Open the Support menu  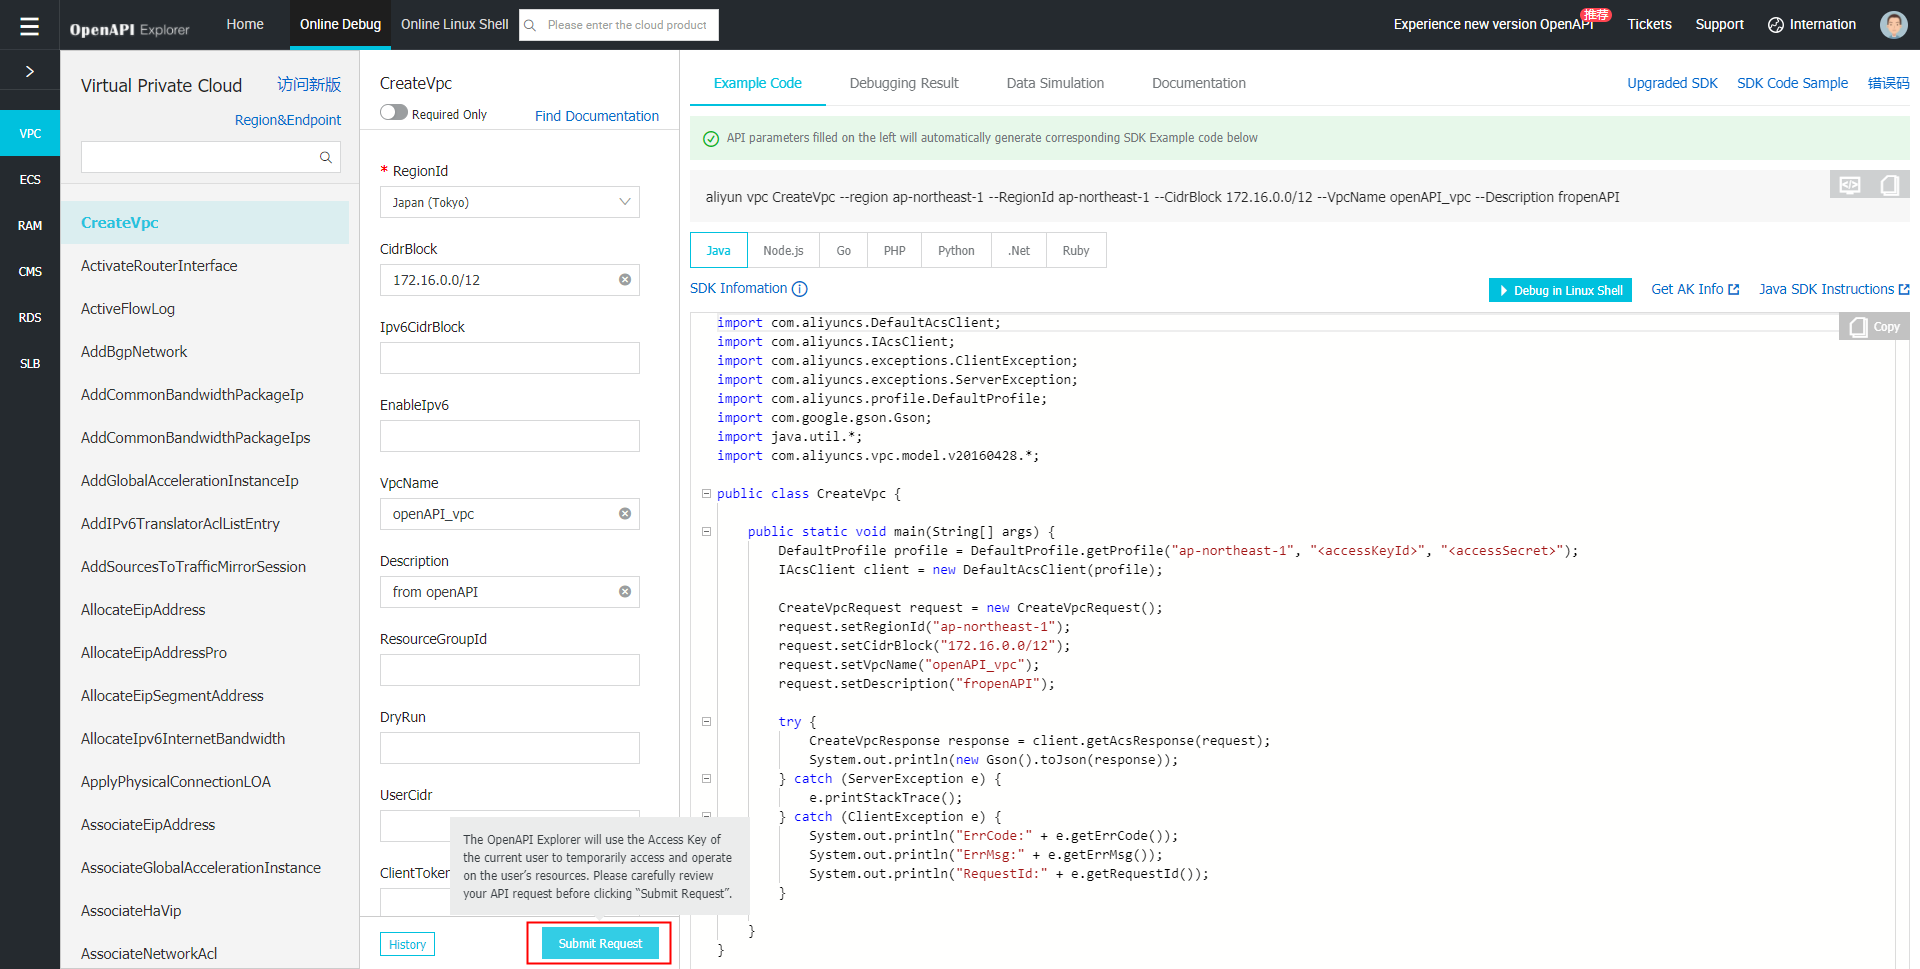(1719, 24)
